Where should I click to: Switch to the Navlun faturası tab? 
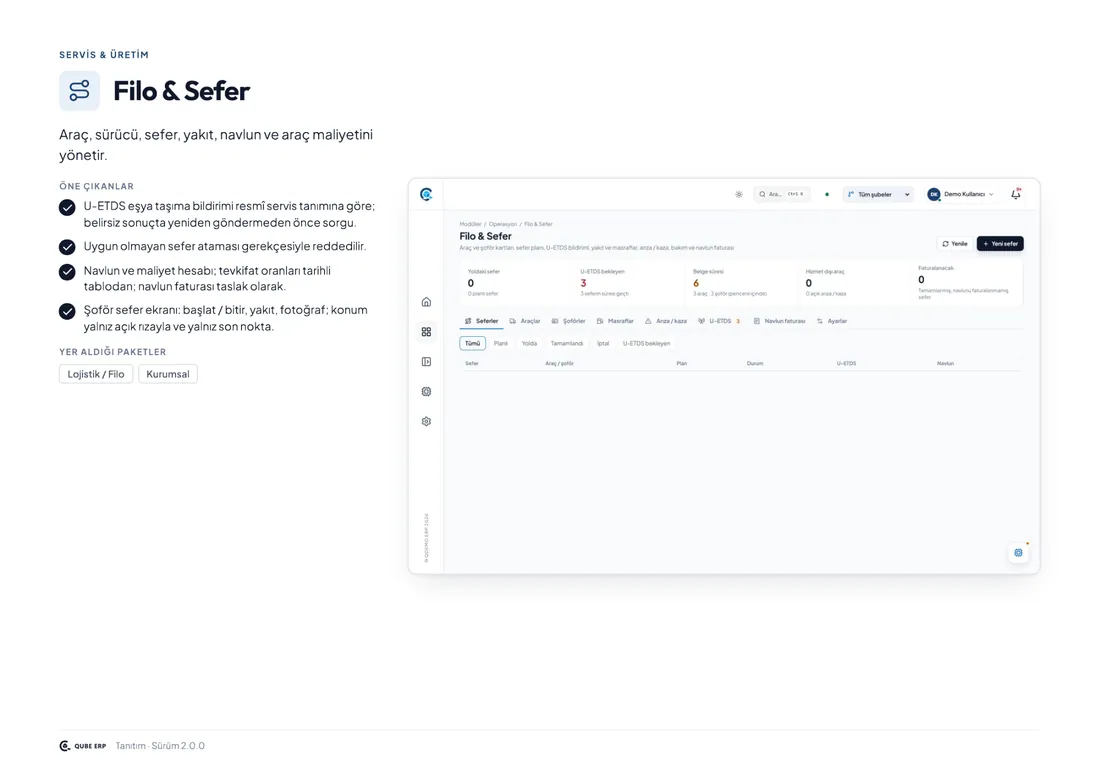[x=779, y=321]
